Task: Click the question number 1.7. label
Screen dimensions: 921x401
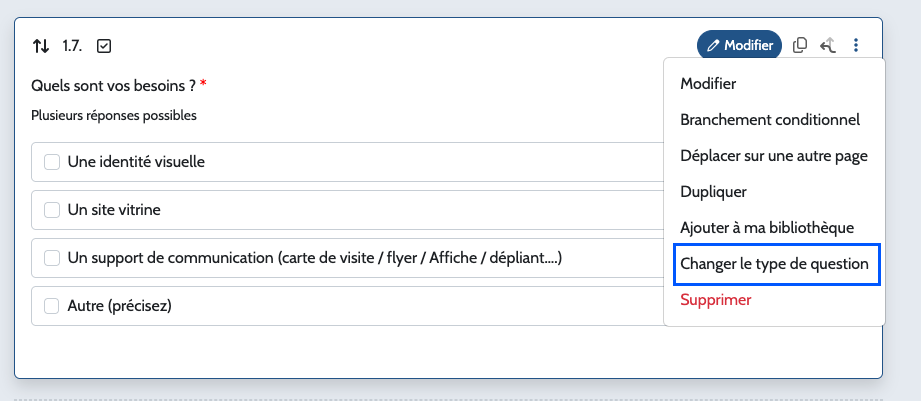Action: pyautogui.click(x=73, y=46)
